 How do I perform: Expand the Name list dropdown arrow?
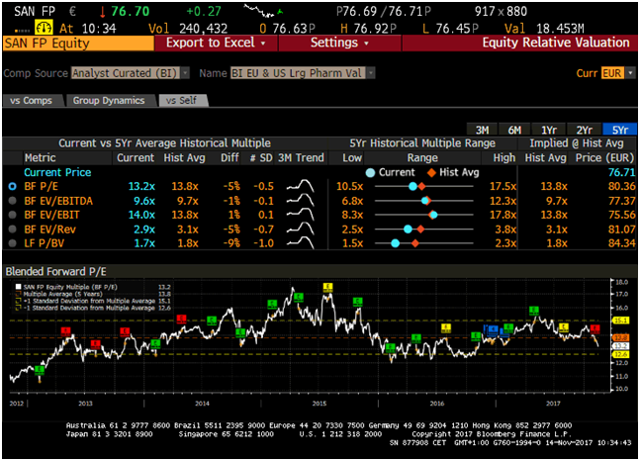371,73
